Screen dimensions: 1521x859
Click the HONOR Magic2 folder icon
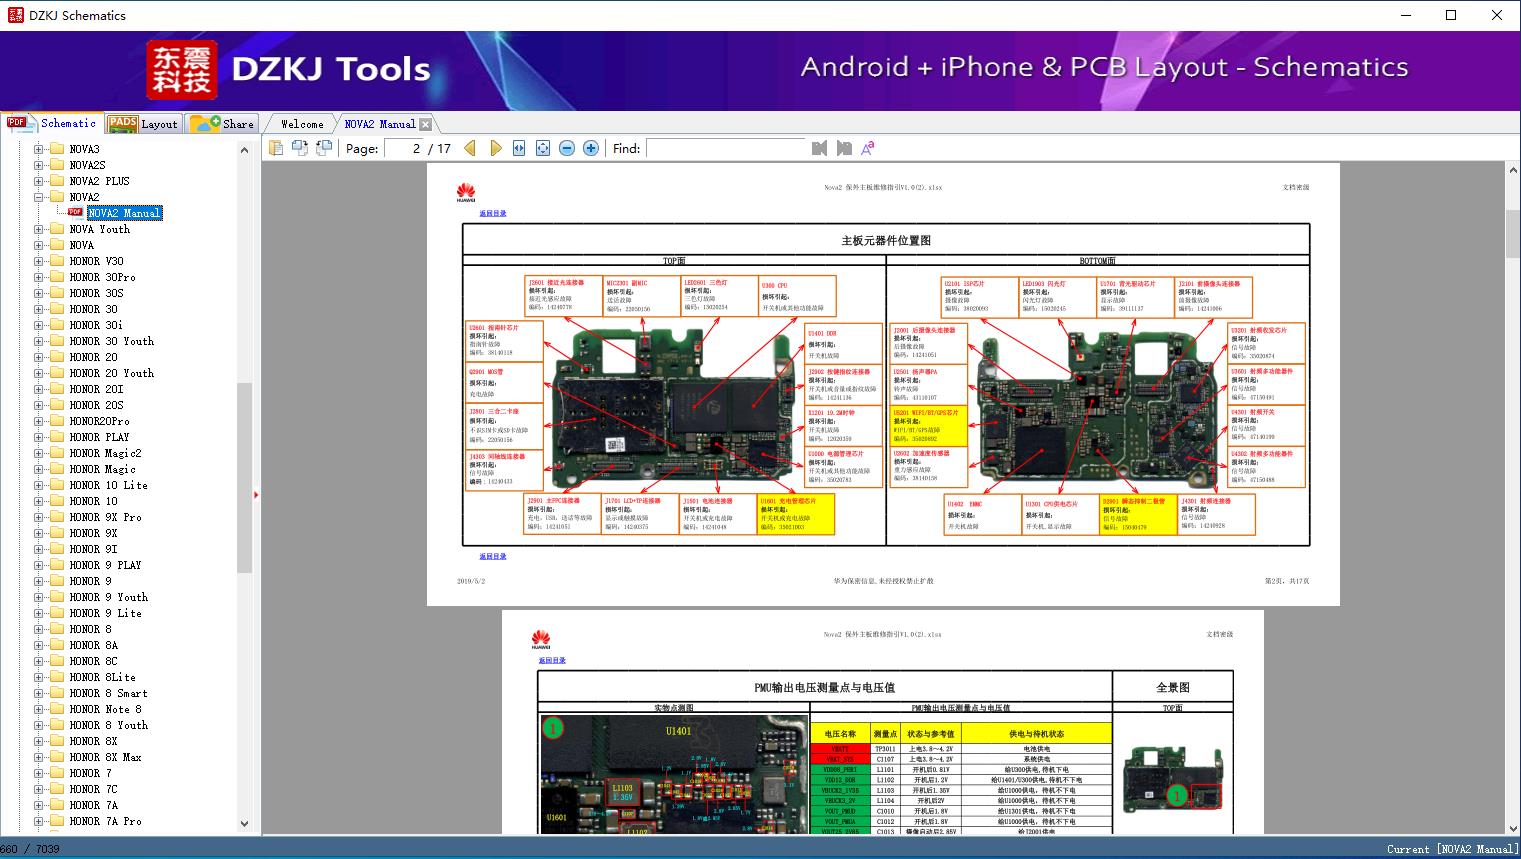[57, 453]
